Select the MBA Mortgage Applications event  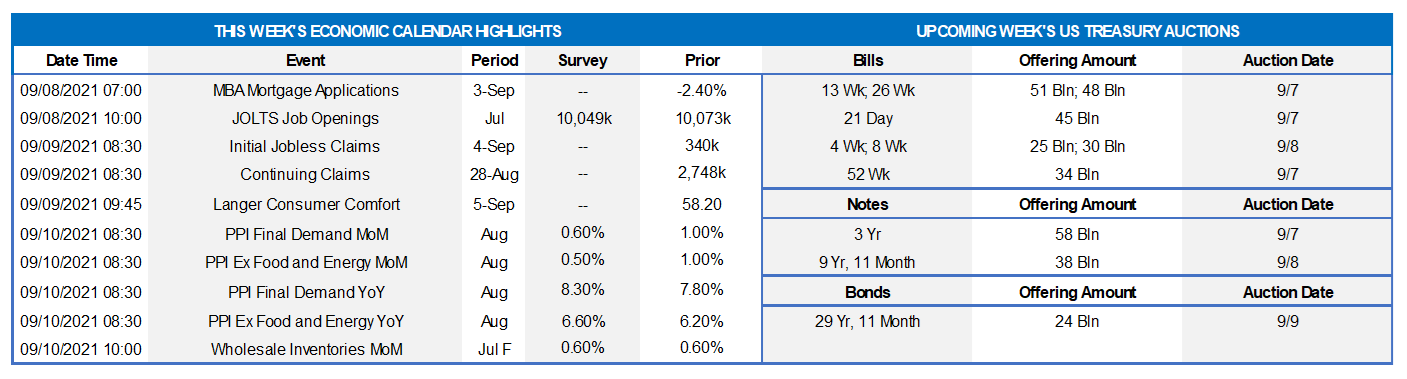point(305,90)
